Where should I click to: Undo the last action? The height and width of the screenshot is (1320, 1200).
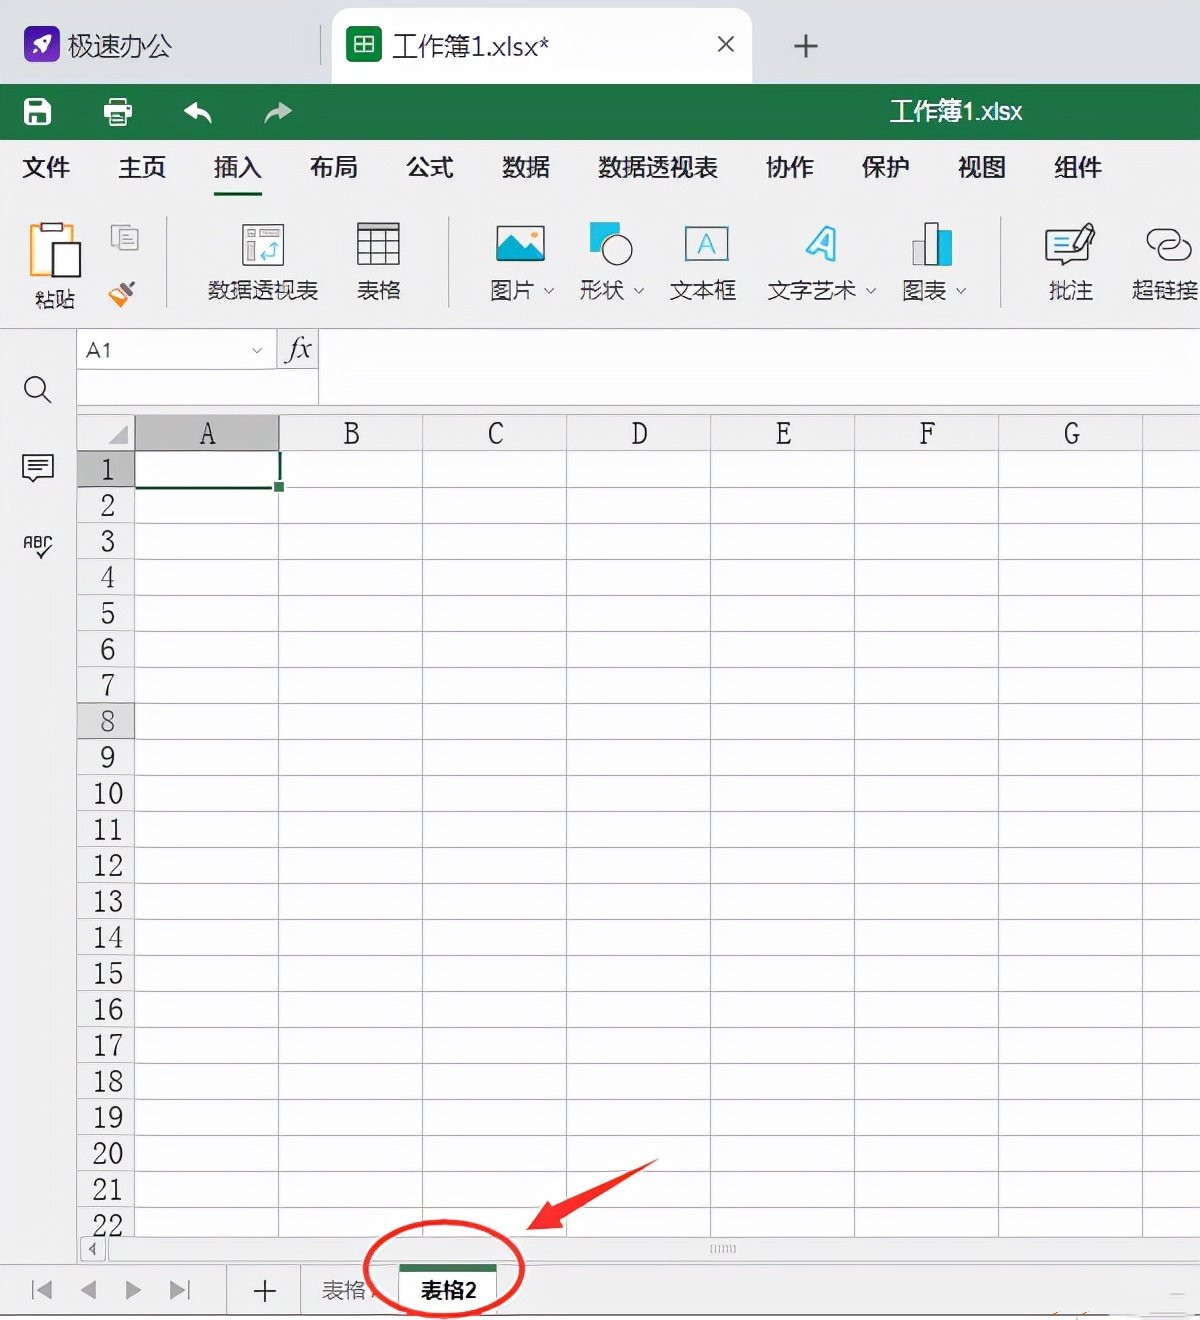coord(198,112)
